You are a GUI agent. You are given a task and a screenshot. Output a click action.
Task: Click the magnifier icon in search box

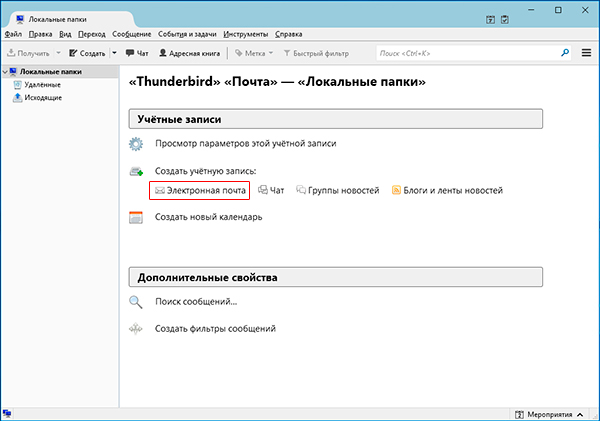pos(565,53)
